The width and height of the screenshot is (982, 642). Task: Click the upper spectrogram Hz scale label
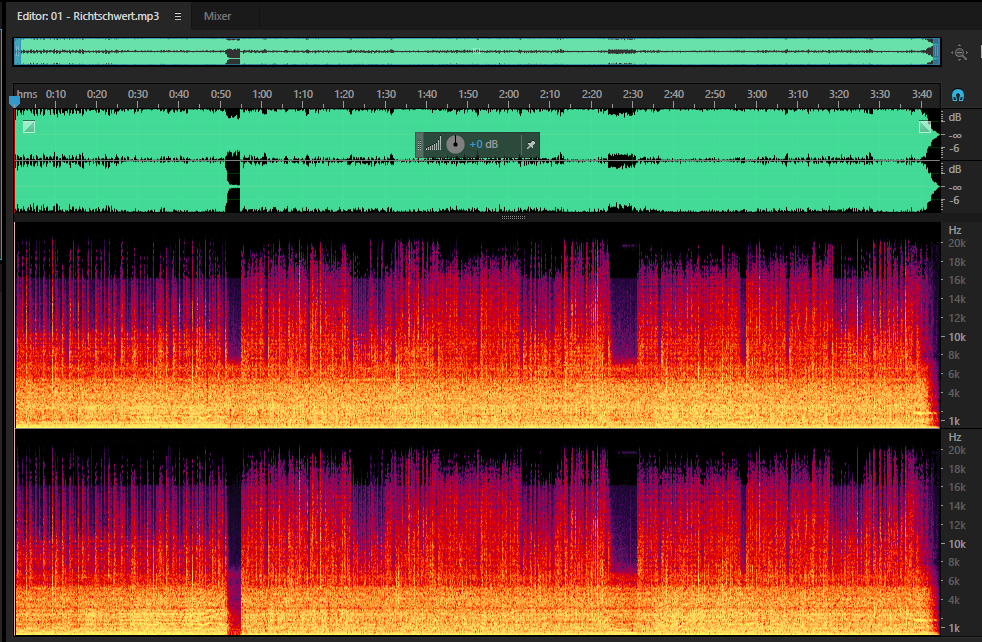954,230
